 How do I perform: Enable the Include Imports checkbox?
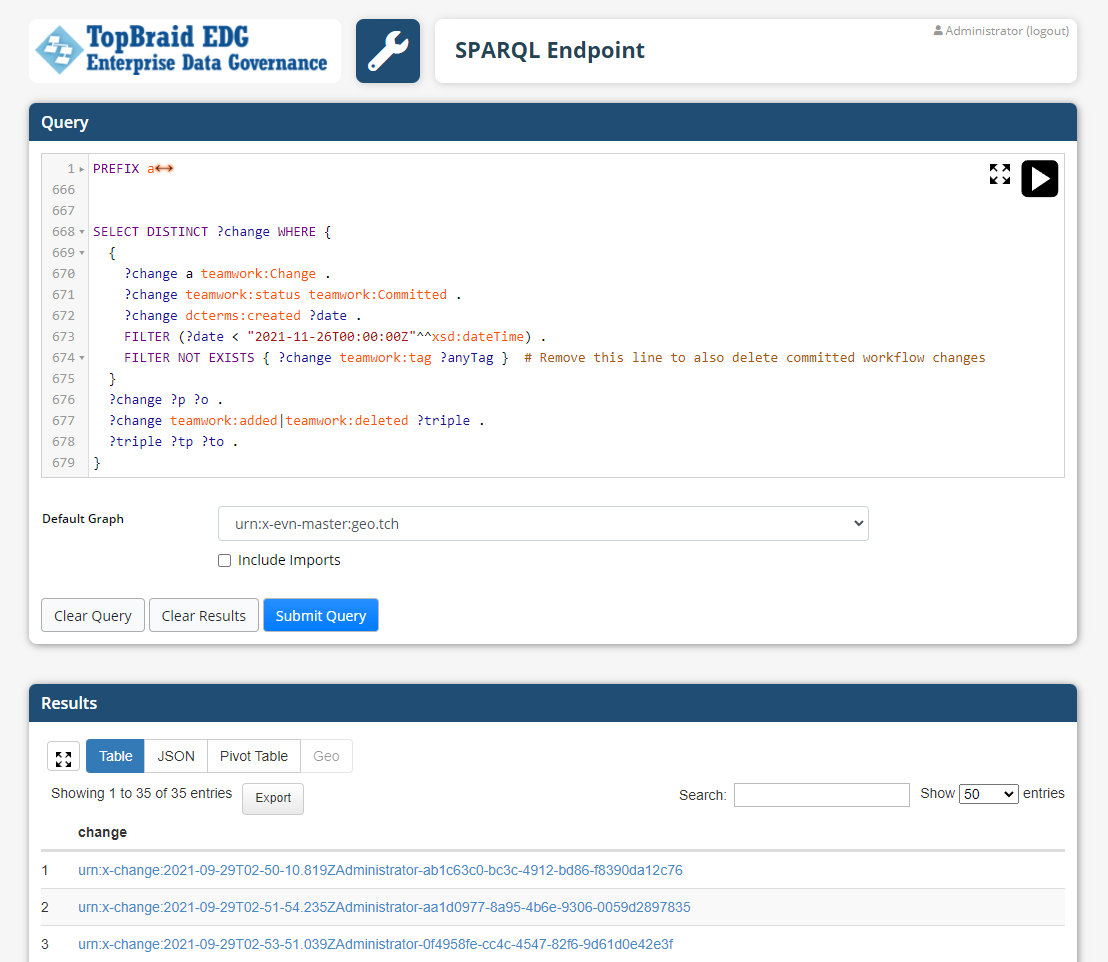pyautogui.click(x=224, y=560)
